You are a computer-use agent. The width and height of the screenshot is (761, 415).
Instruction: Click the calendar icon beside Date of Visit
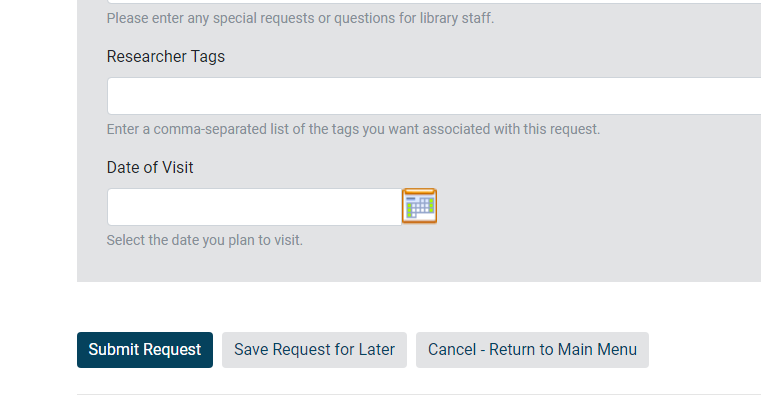[419, 206]
